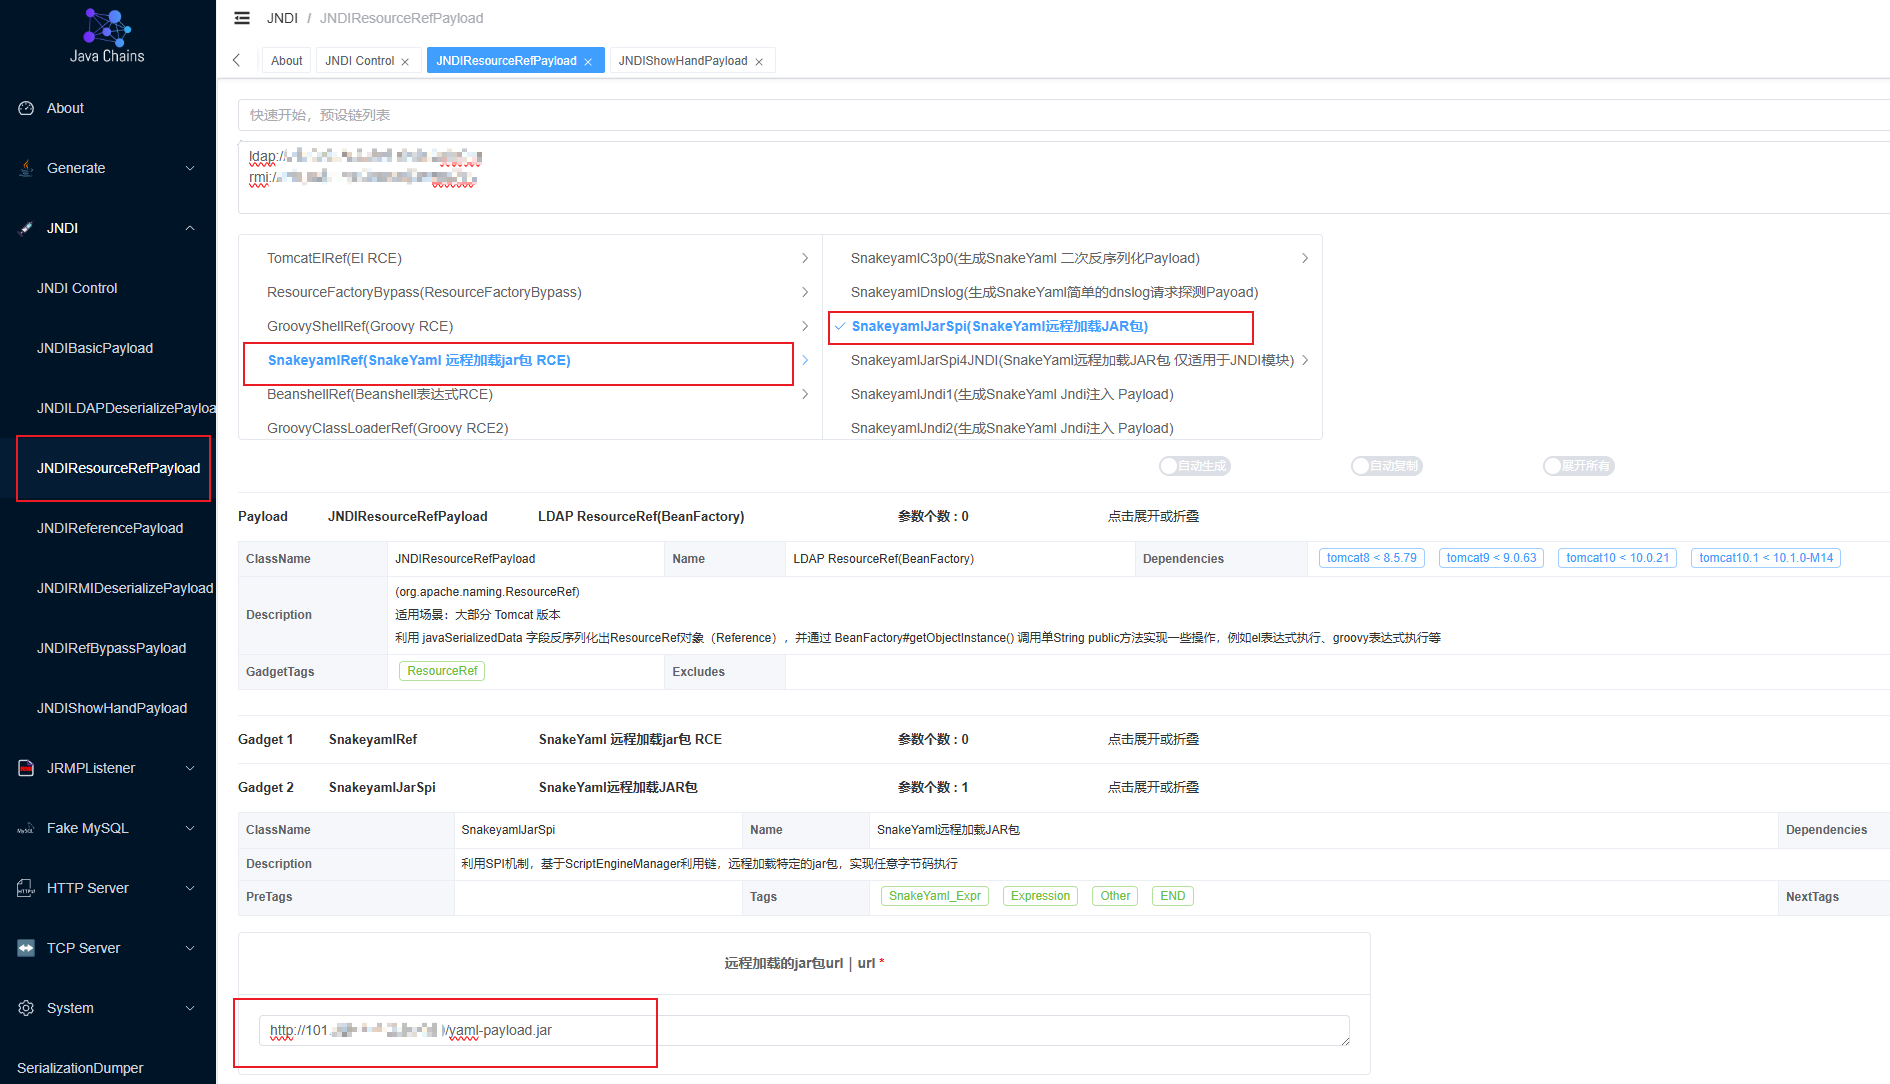The image size is (1890, 1084).
Task: Click the JRMPListener sidebar icon
Action: tap(26, 768)
